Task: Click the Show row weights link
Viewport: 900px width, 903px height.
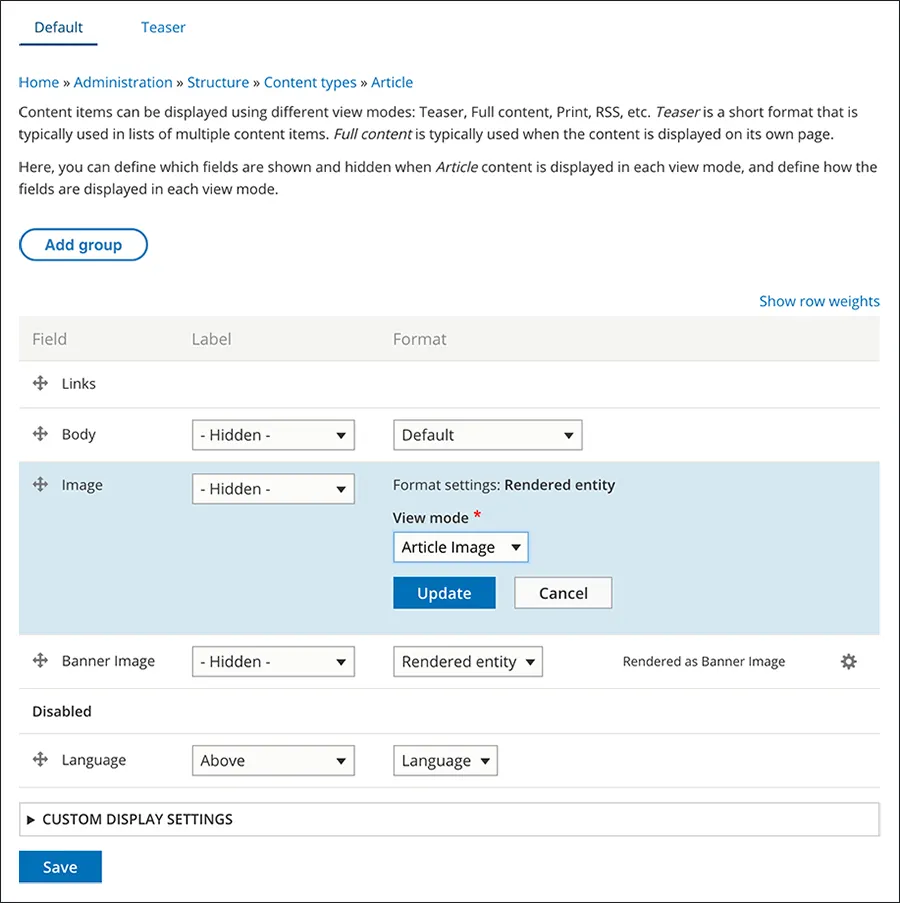Action: point(819,300)
